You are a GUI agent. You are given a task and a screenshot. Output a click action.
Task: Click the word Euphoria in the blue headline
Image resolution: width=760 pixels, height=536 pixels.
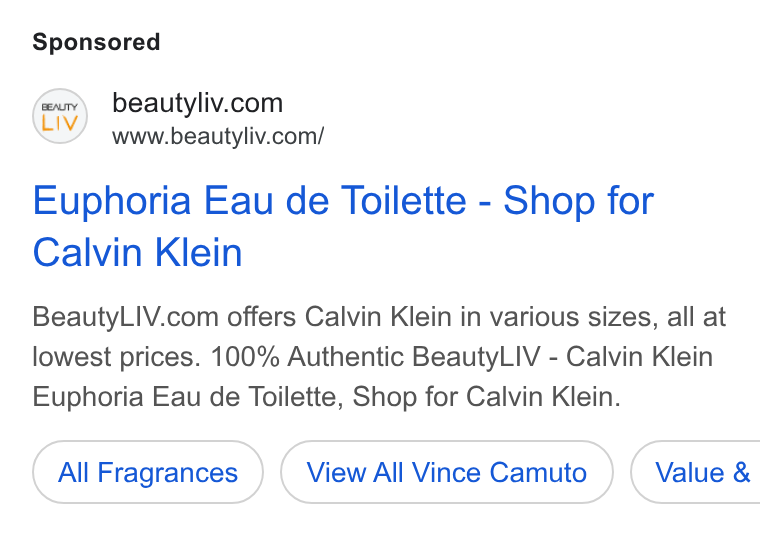tap(112, 201)
